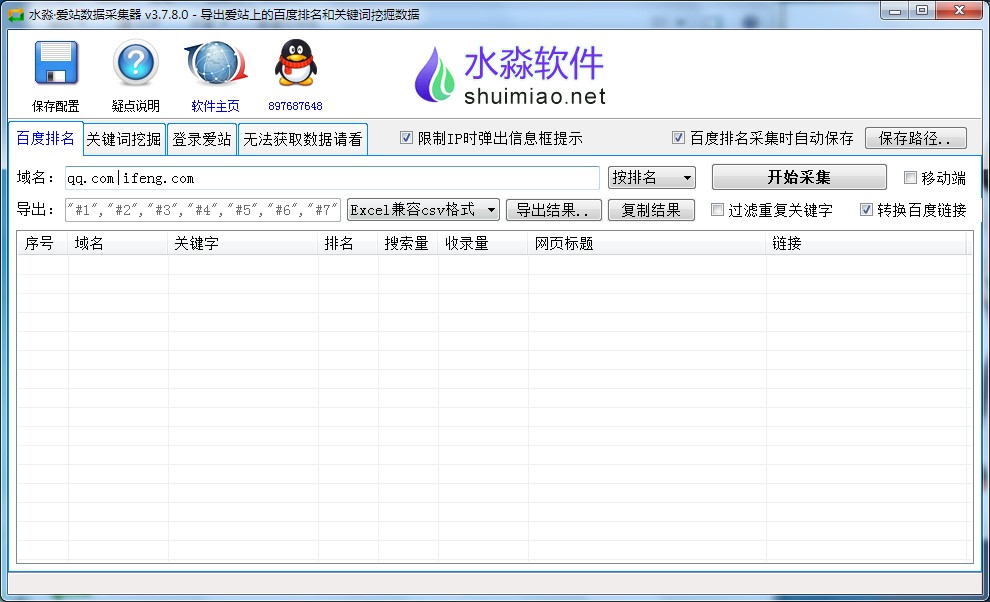The width and height of the screenshot is (990, 602).
Task: Switch to the 百度排名 tab
Action: coord(45,138)
